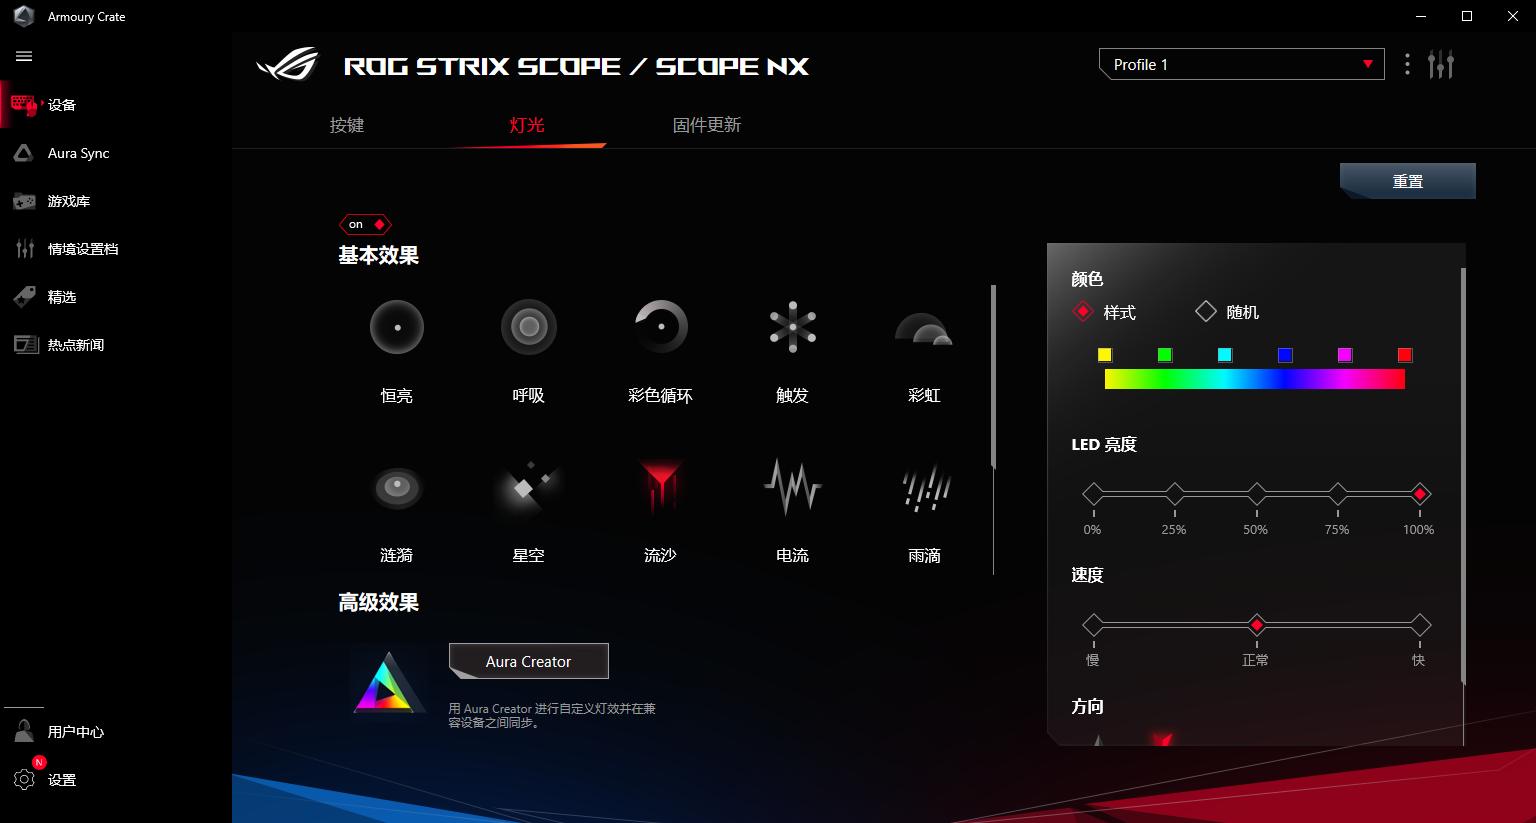Select the 彩虹 rainbow effect icon
This screenshot has width=1536, height=823.
click(x=924, y=329)
